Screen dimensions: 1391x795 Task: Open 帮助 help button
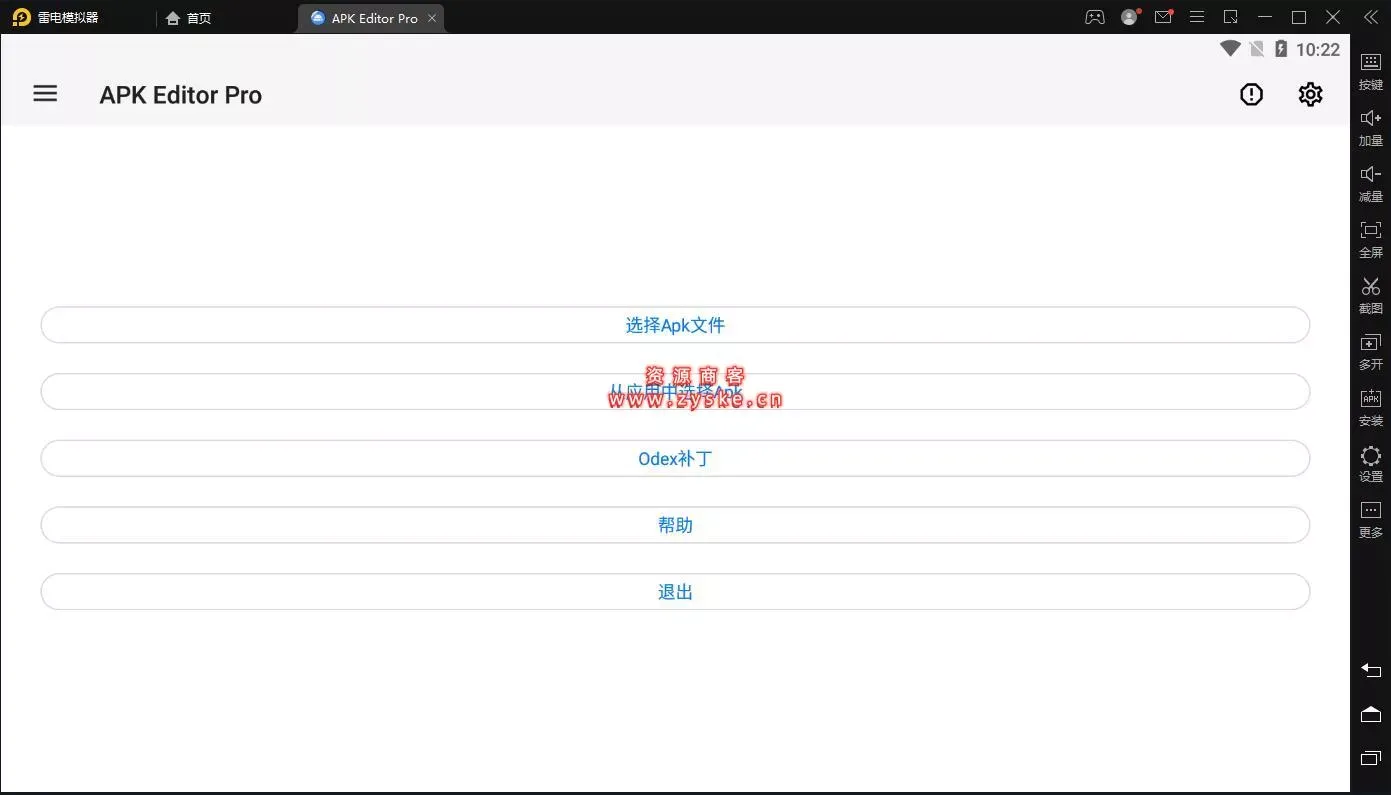tap(675, 525)
